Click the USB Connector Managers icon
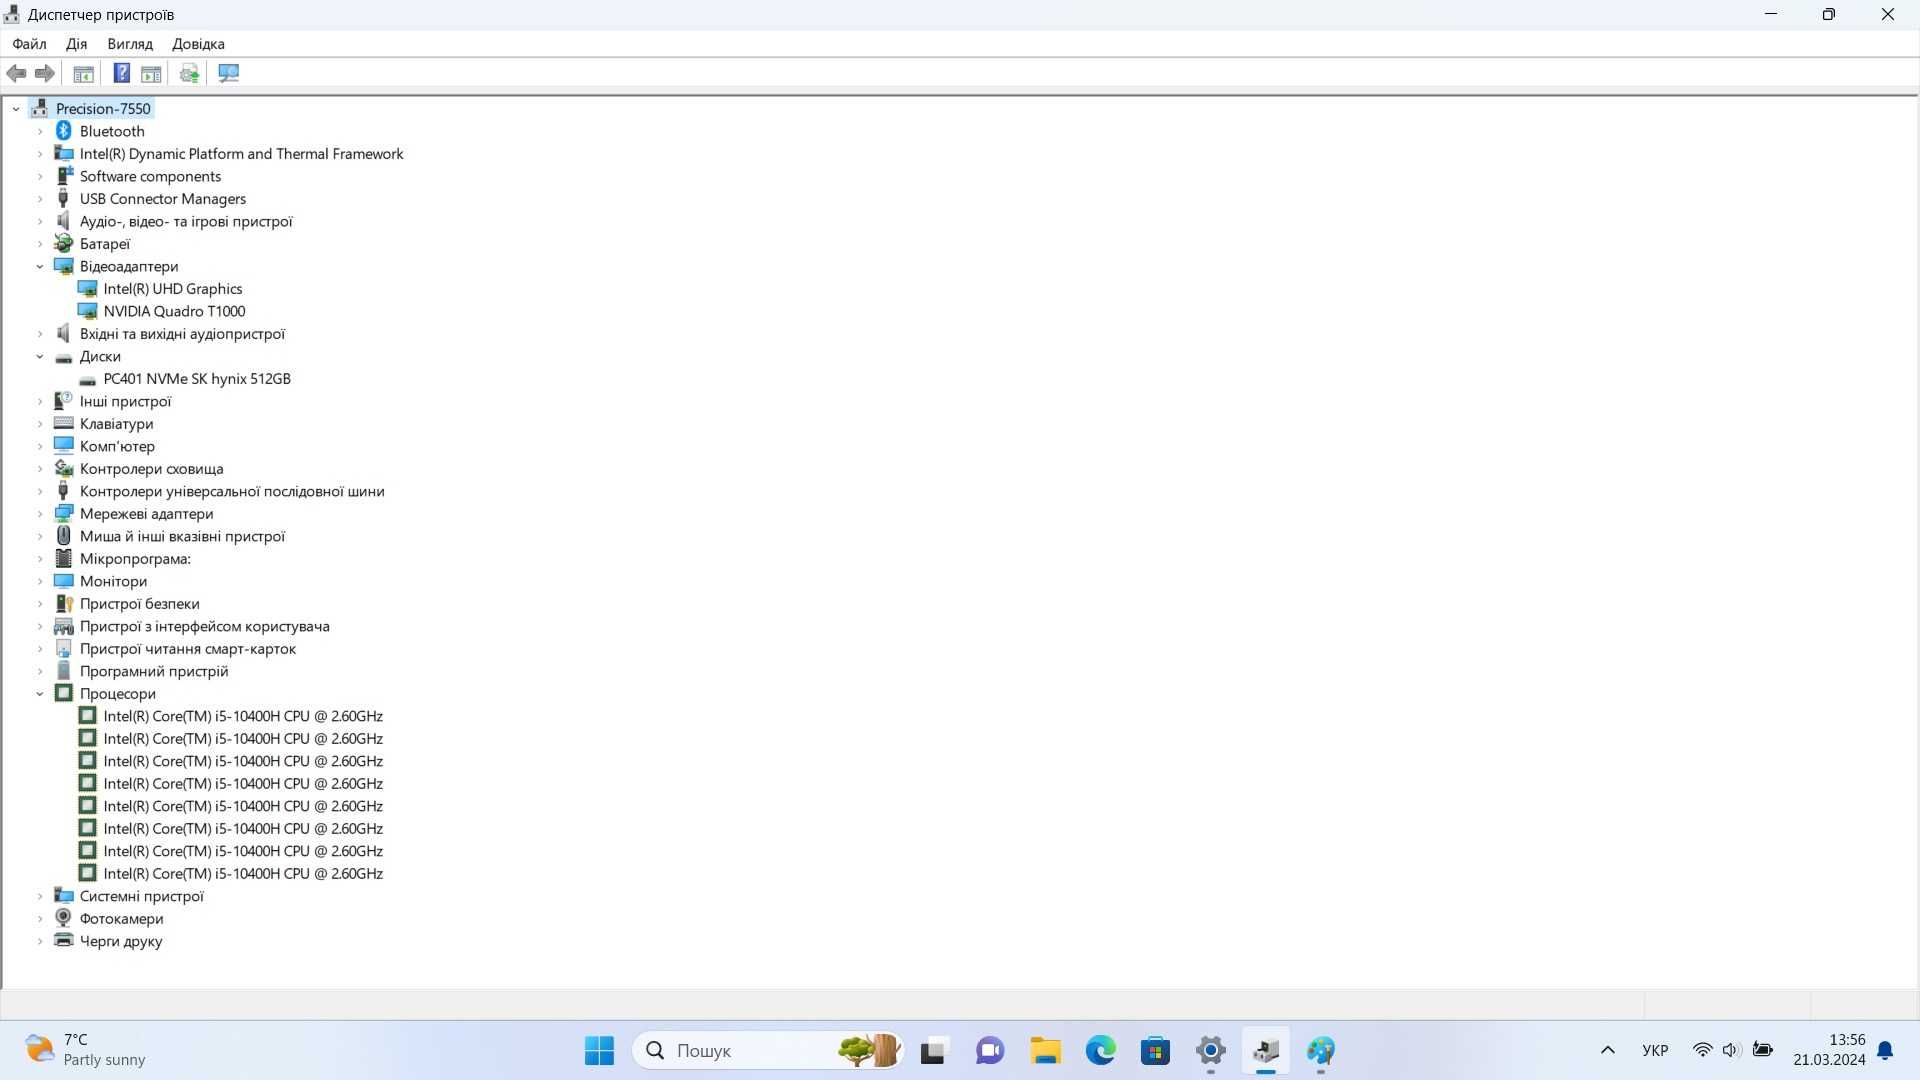Screen dimensions: 1920x1080 tap(64, 199)
